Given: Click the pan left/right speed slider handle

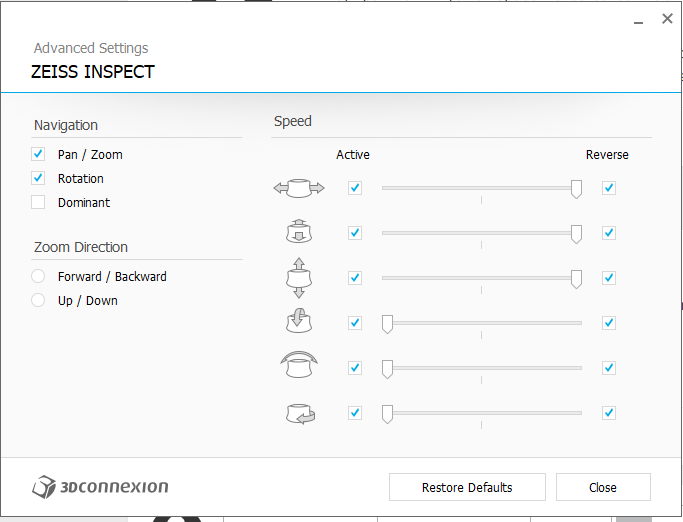Looking at the screenshot, I should point(576,189).
